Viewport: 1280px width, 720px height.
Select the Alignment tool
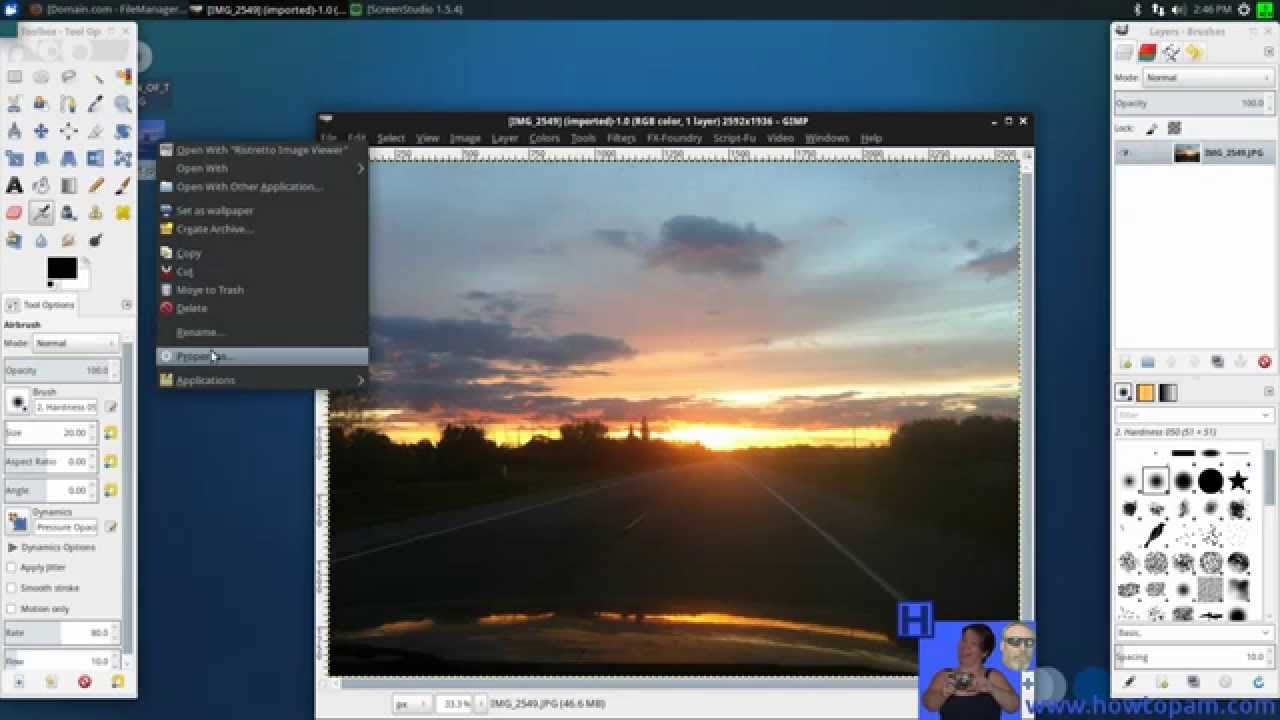click(68, 131)
